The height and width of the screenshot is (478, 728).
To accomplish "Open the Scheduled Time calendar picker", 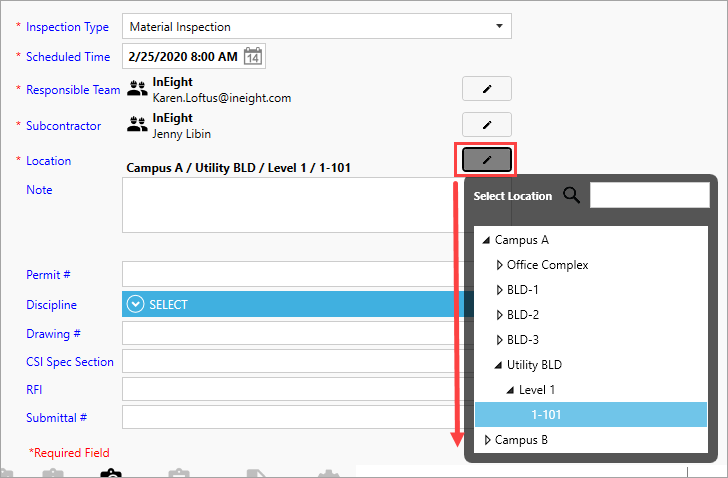I will 253,57.
